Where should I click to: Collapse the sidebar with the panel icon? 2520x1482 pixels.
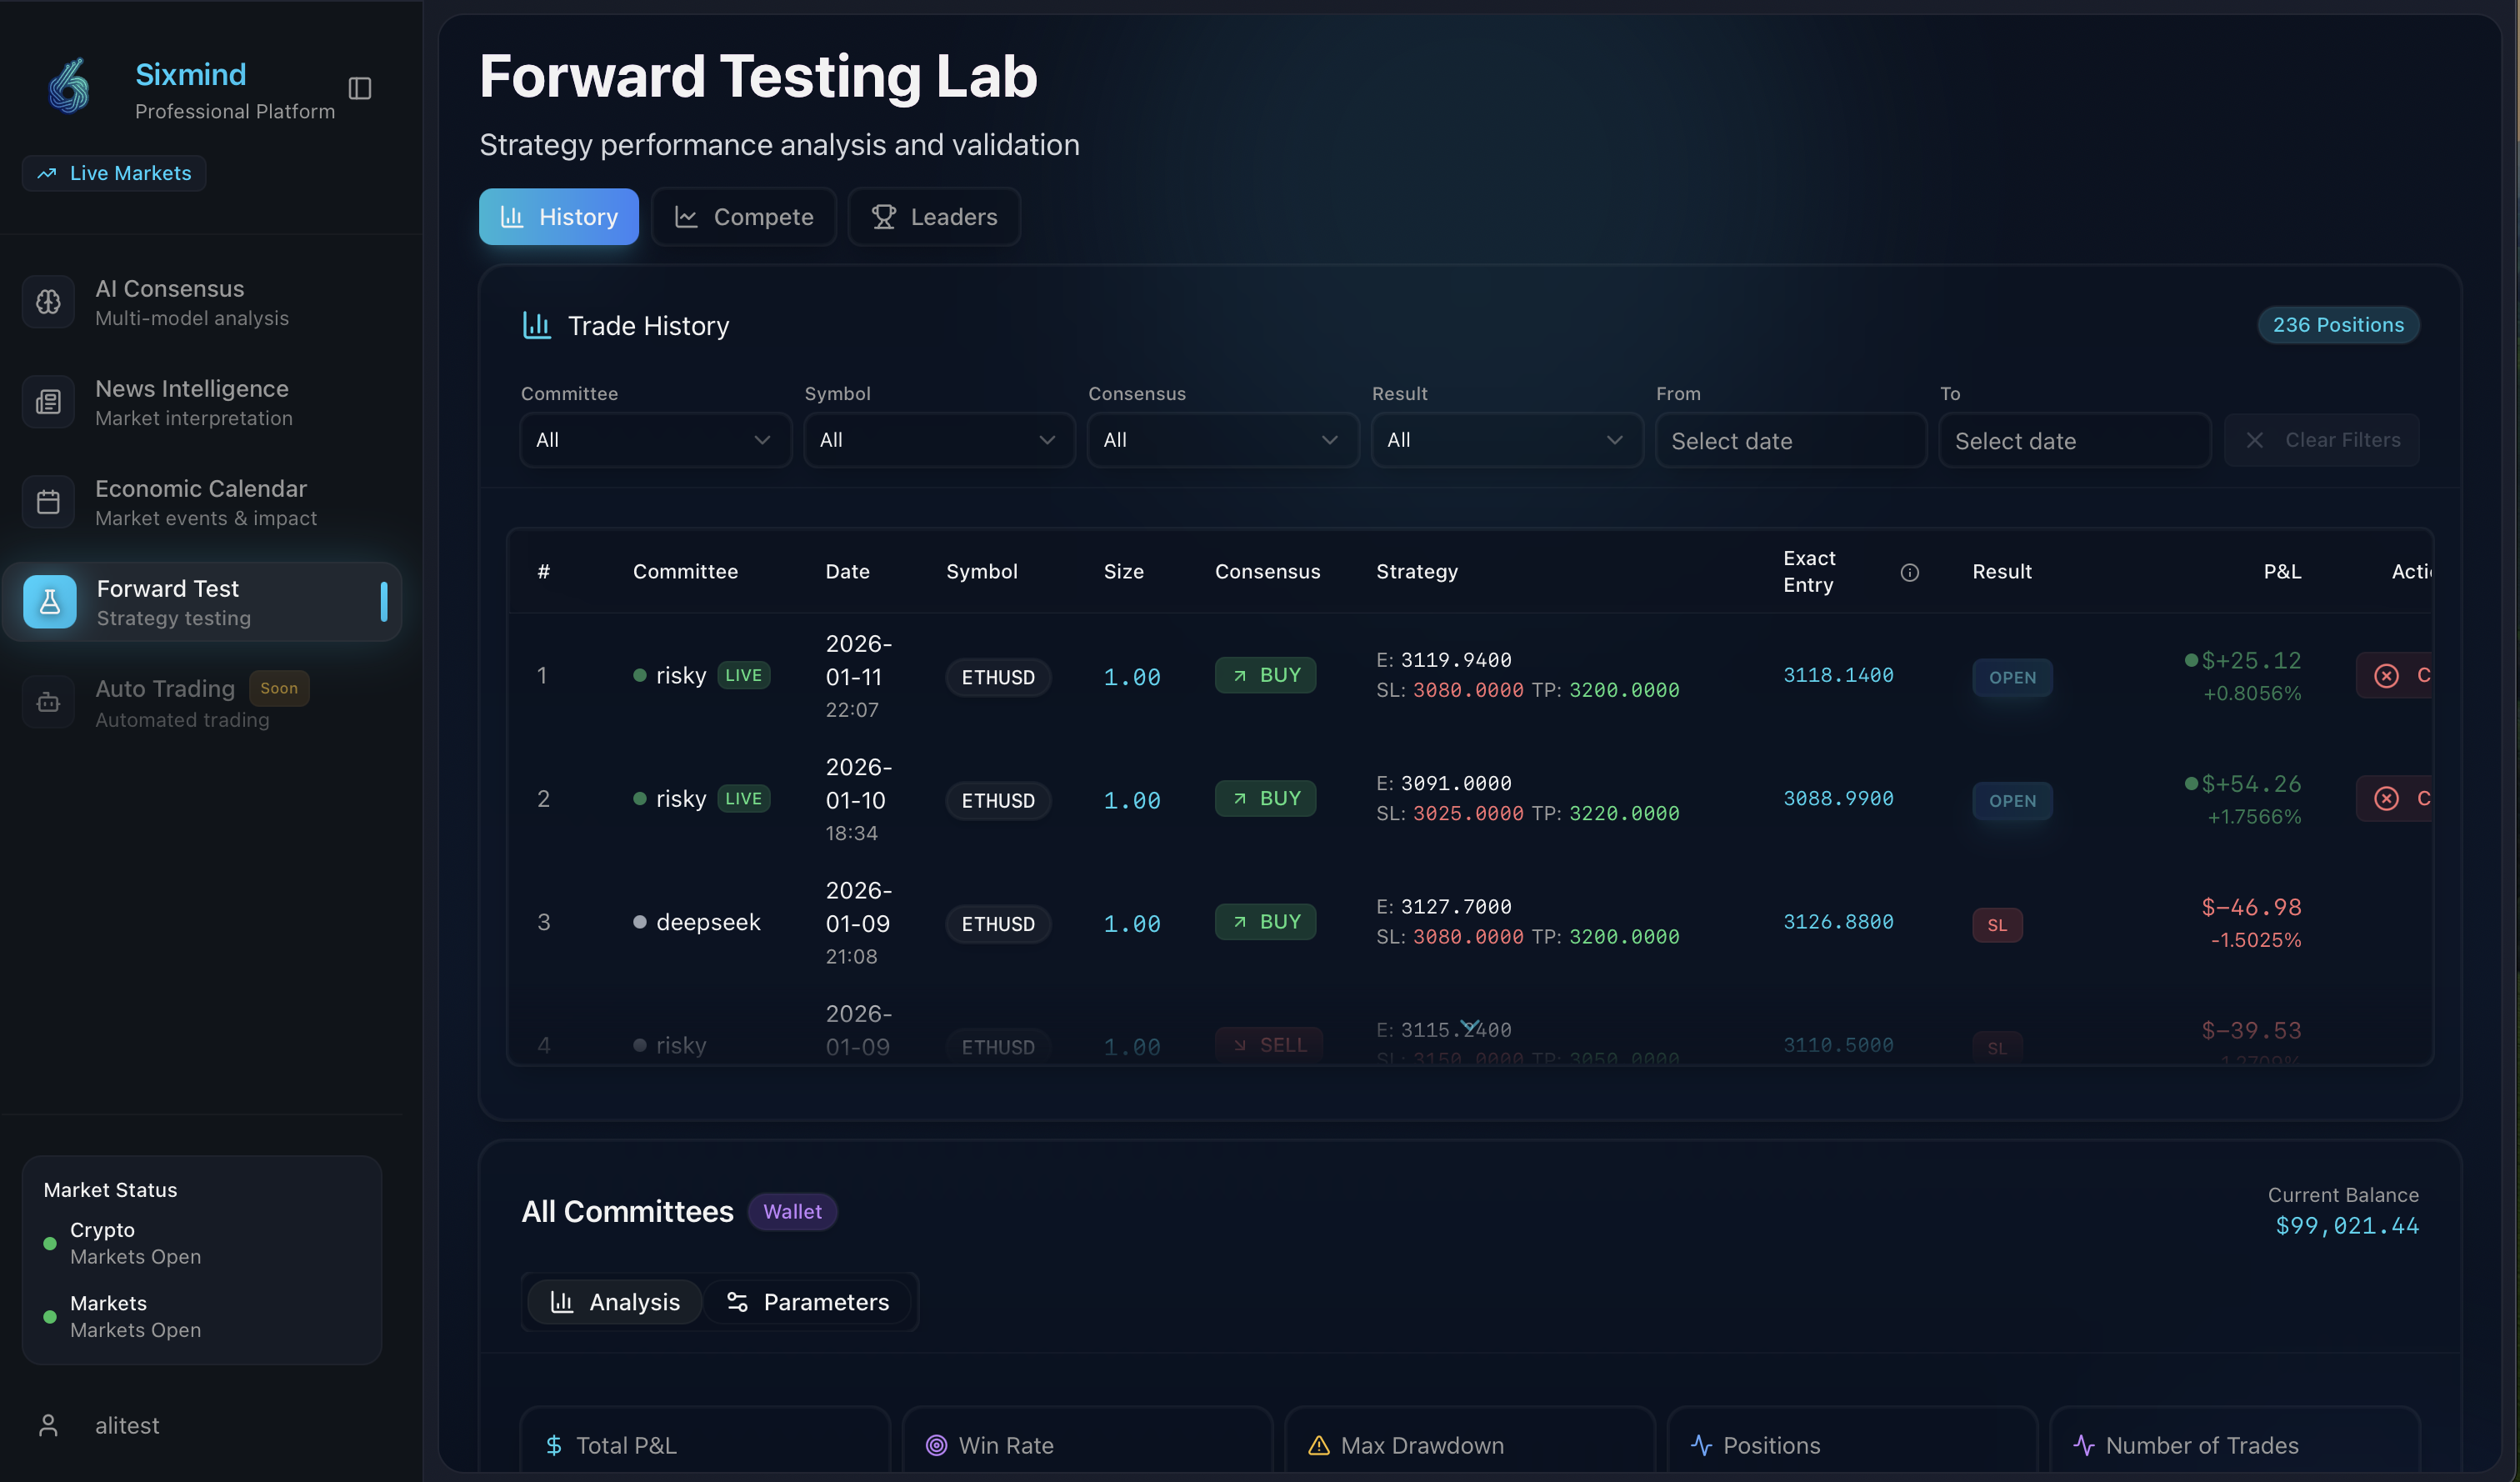point(360,89)
